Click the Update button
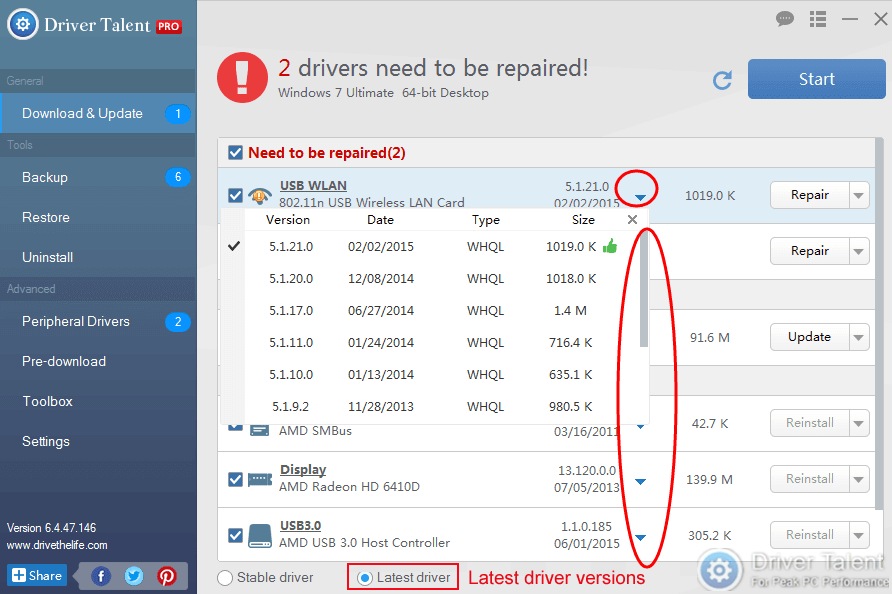892x594 pixels. coord(810,337)
